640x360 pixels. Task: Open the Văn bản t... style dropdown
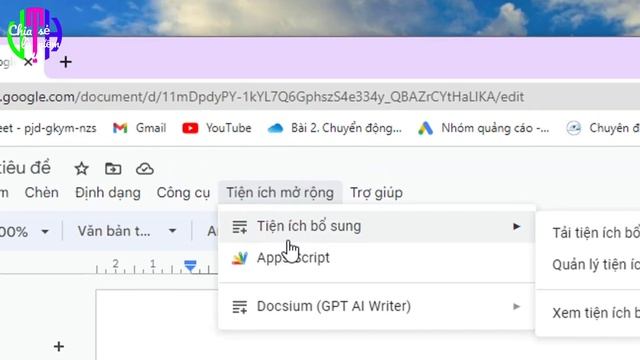127,231
